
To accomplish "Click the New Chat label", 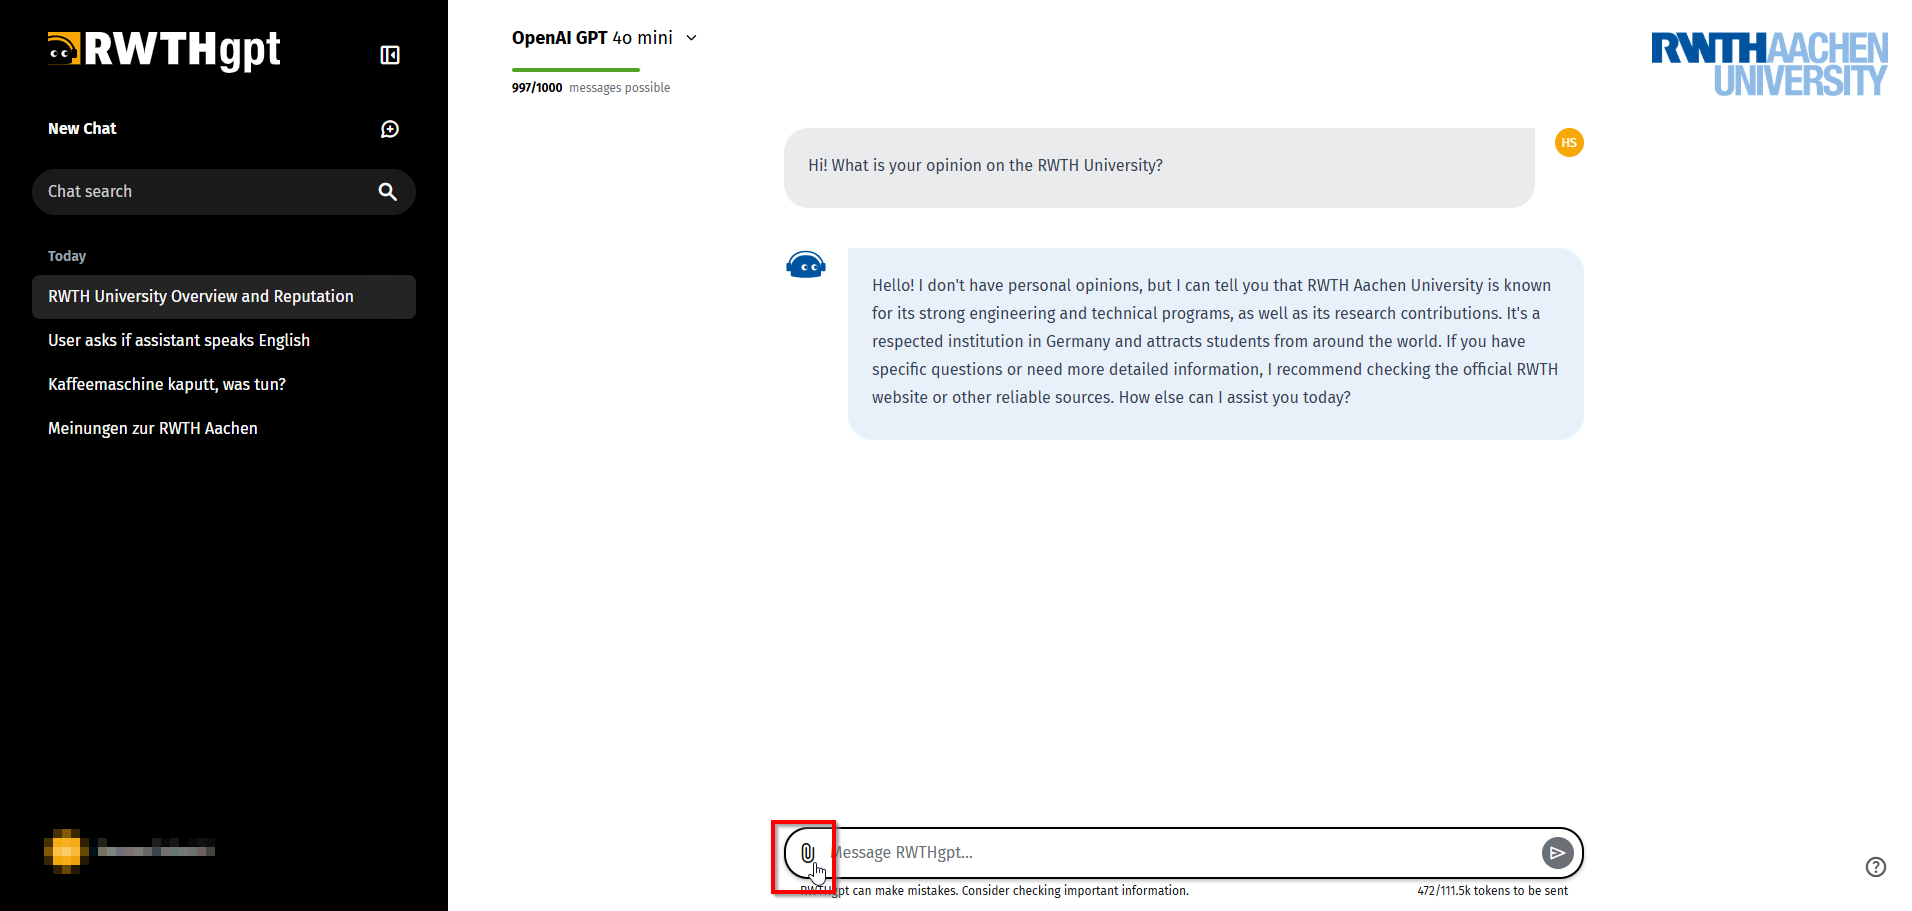I will tap(82, 129).
